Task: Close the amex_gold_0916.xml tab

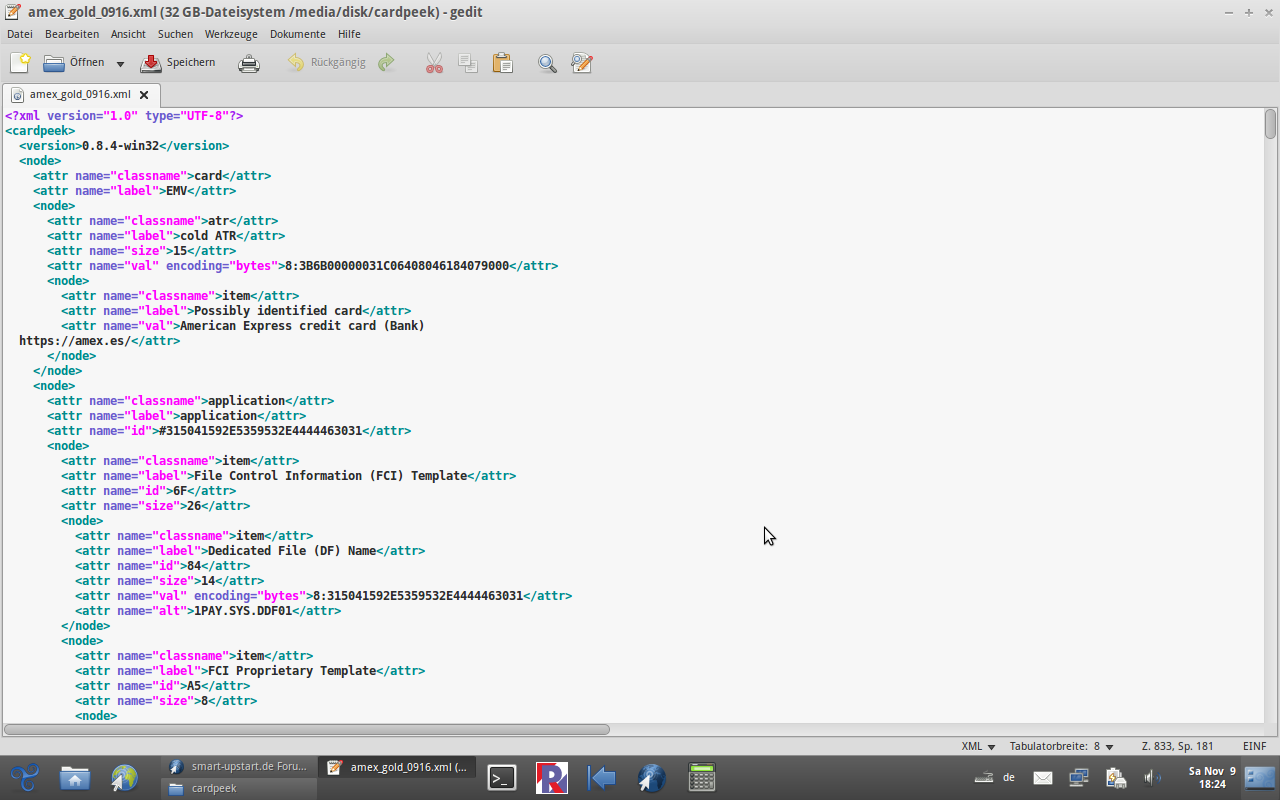Action: click(143, 95)
